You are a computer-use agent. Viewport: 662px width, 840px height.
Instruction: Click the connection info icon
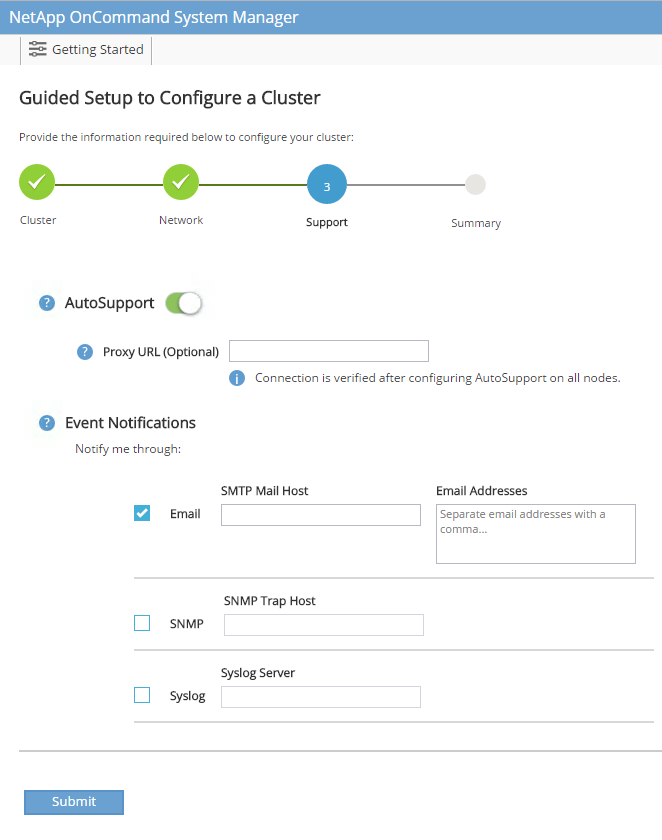click(237, 378)
